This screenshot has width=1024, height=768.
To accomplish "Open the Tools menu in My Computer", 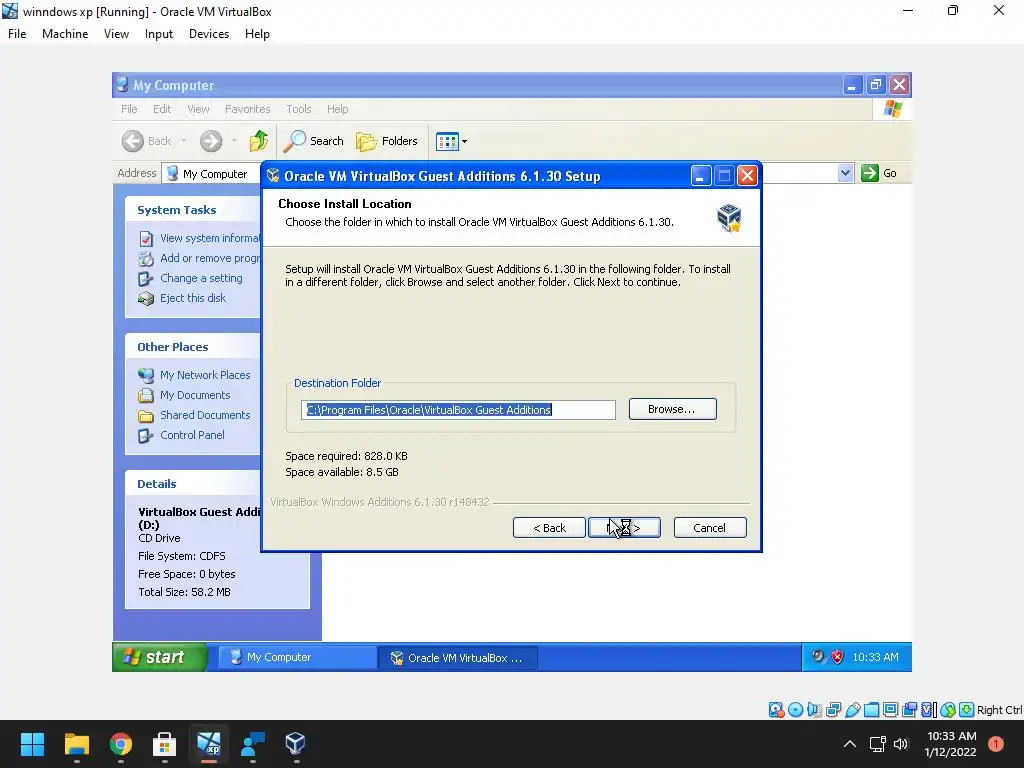I will (298, 109).
